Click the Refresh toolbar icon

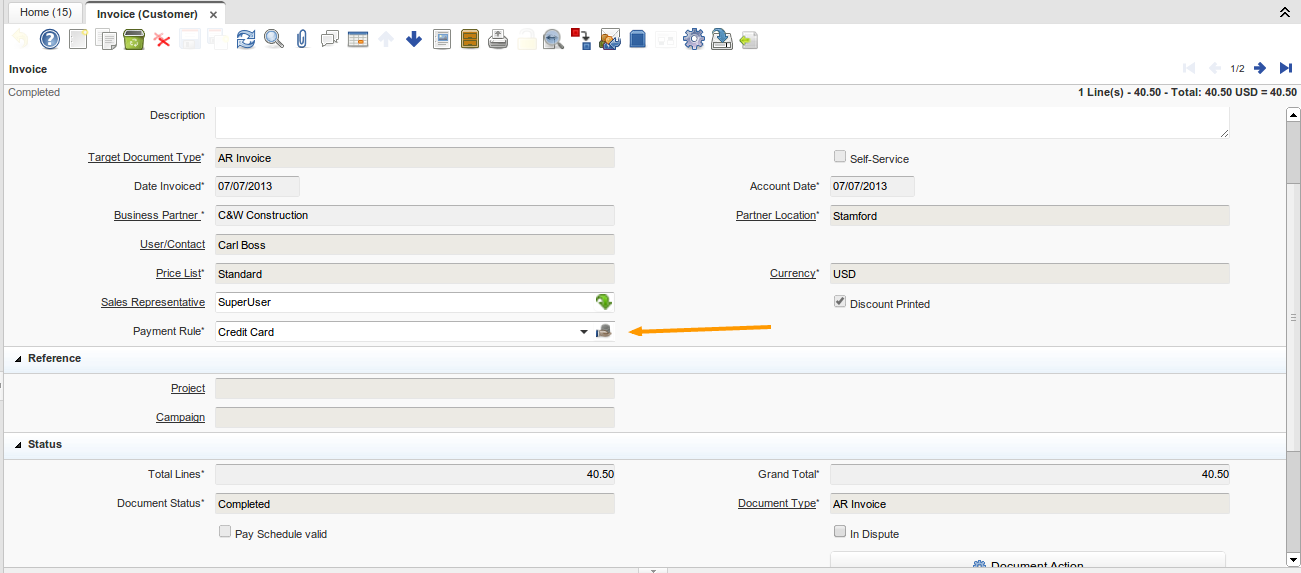click(246, 40)
